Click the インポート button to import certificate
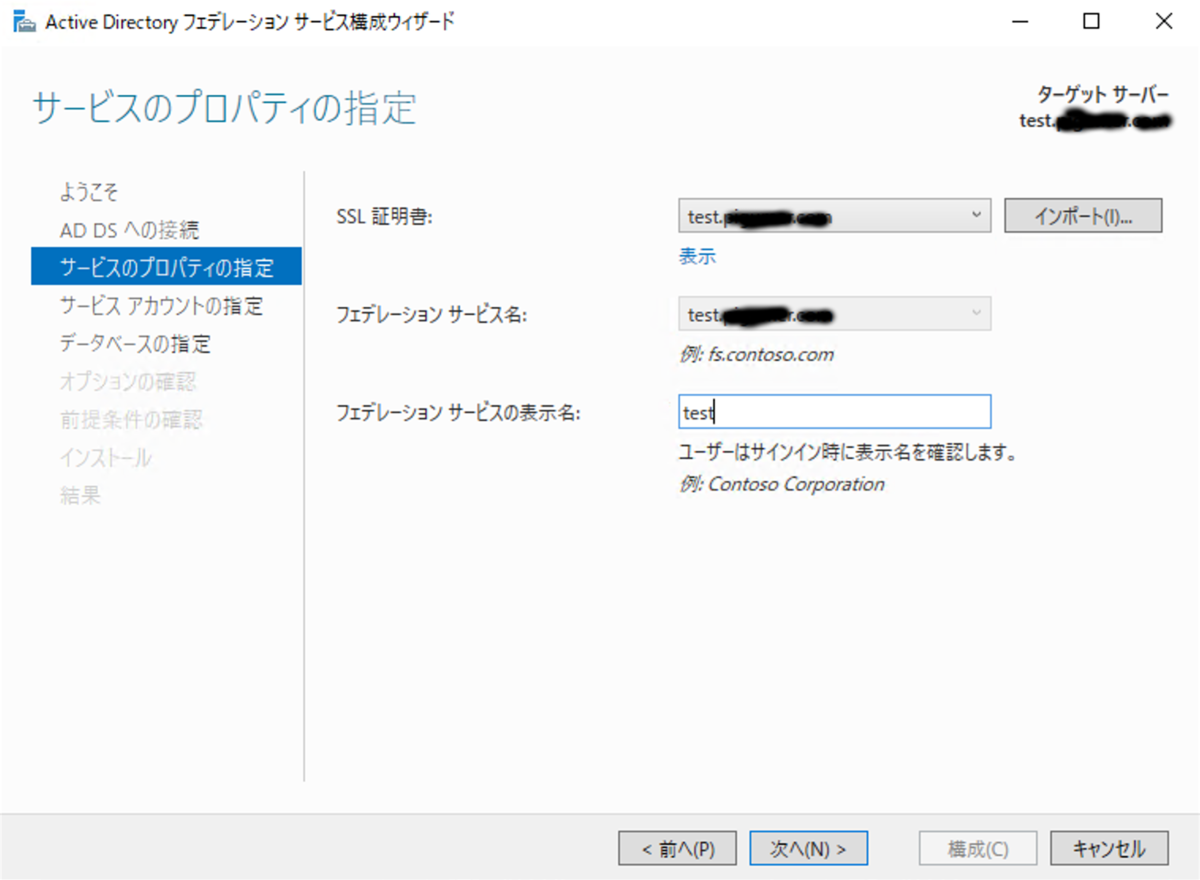This screenshot has height=880, width=1200. 1083,215
